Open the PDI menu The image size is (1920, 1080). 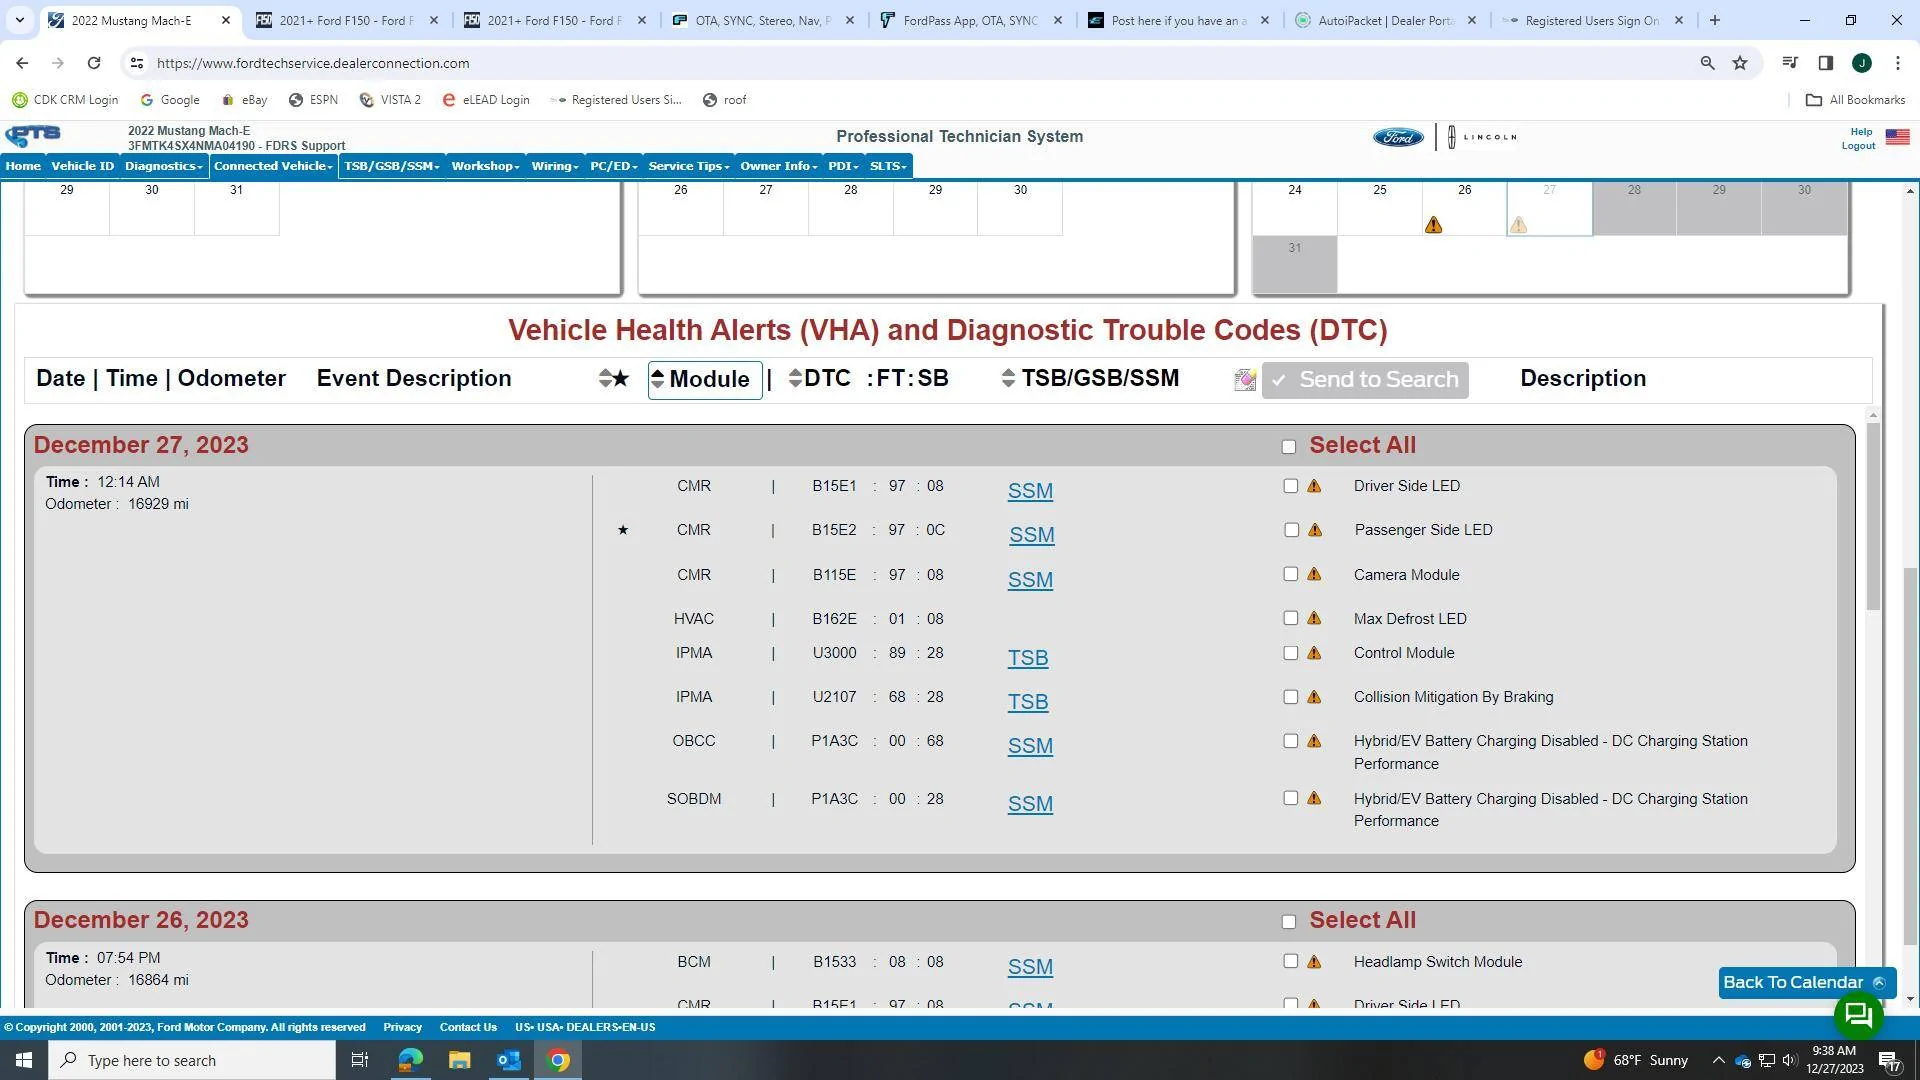point(843,166)
